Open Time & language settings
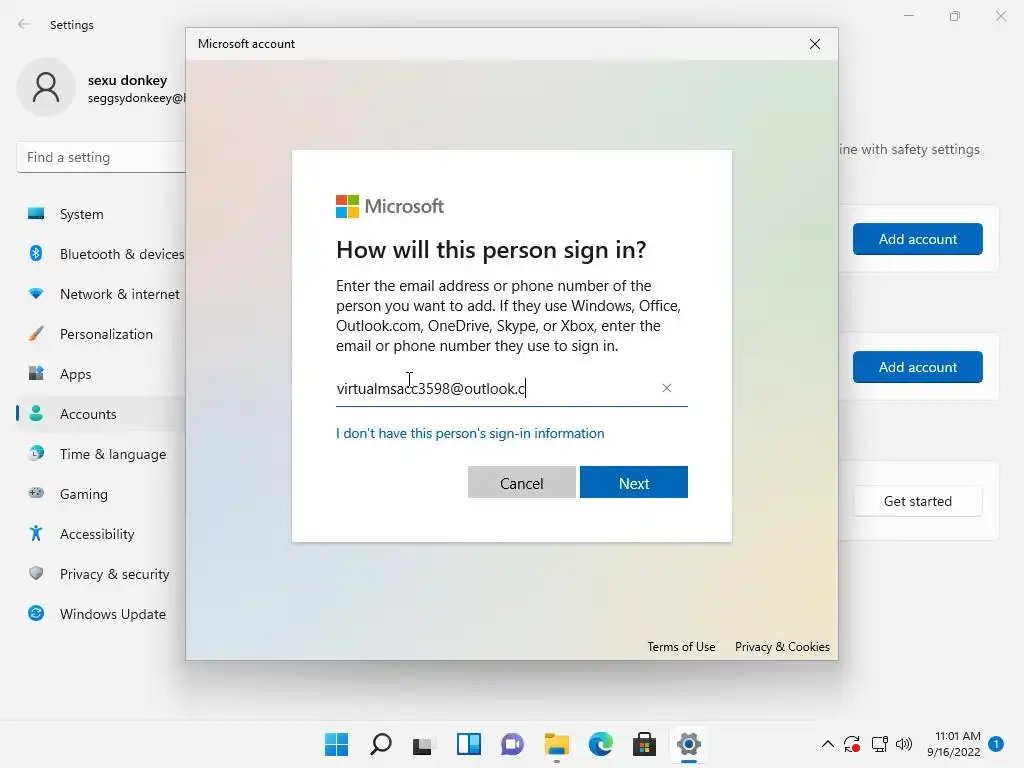The width and height of the screenshot is (1024, 768). 101,454
